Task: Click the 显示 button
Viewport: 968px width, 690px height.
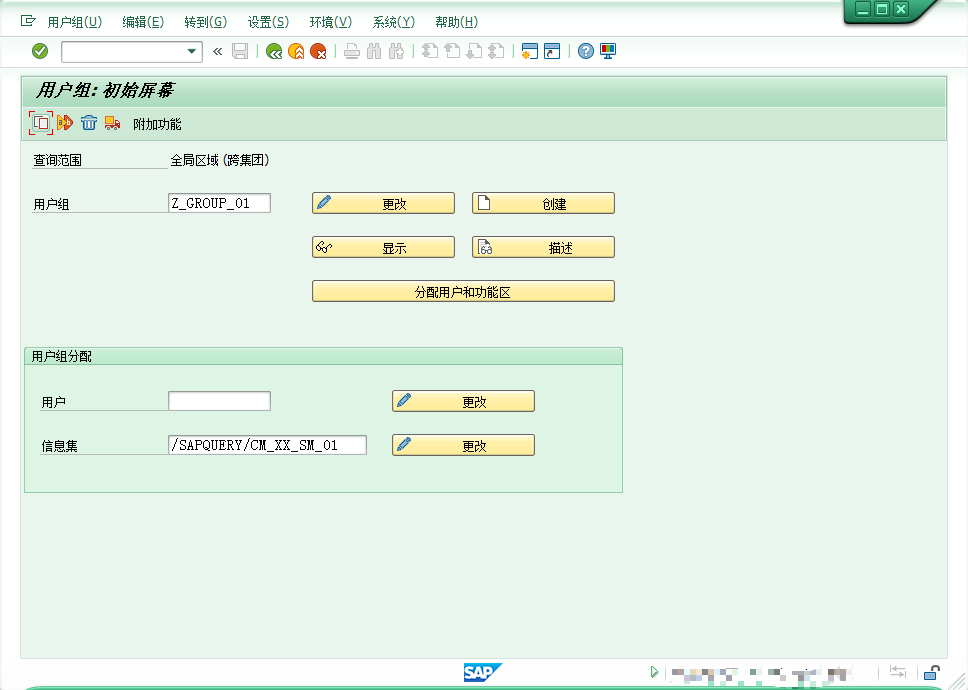Action: pyautogui.click(x=383, y=247)
